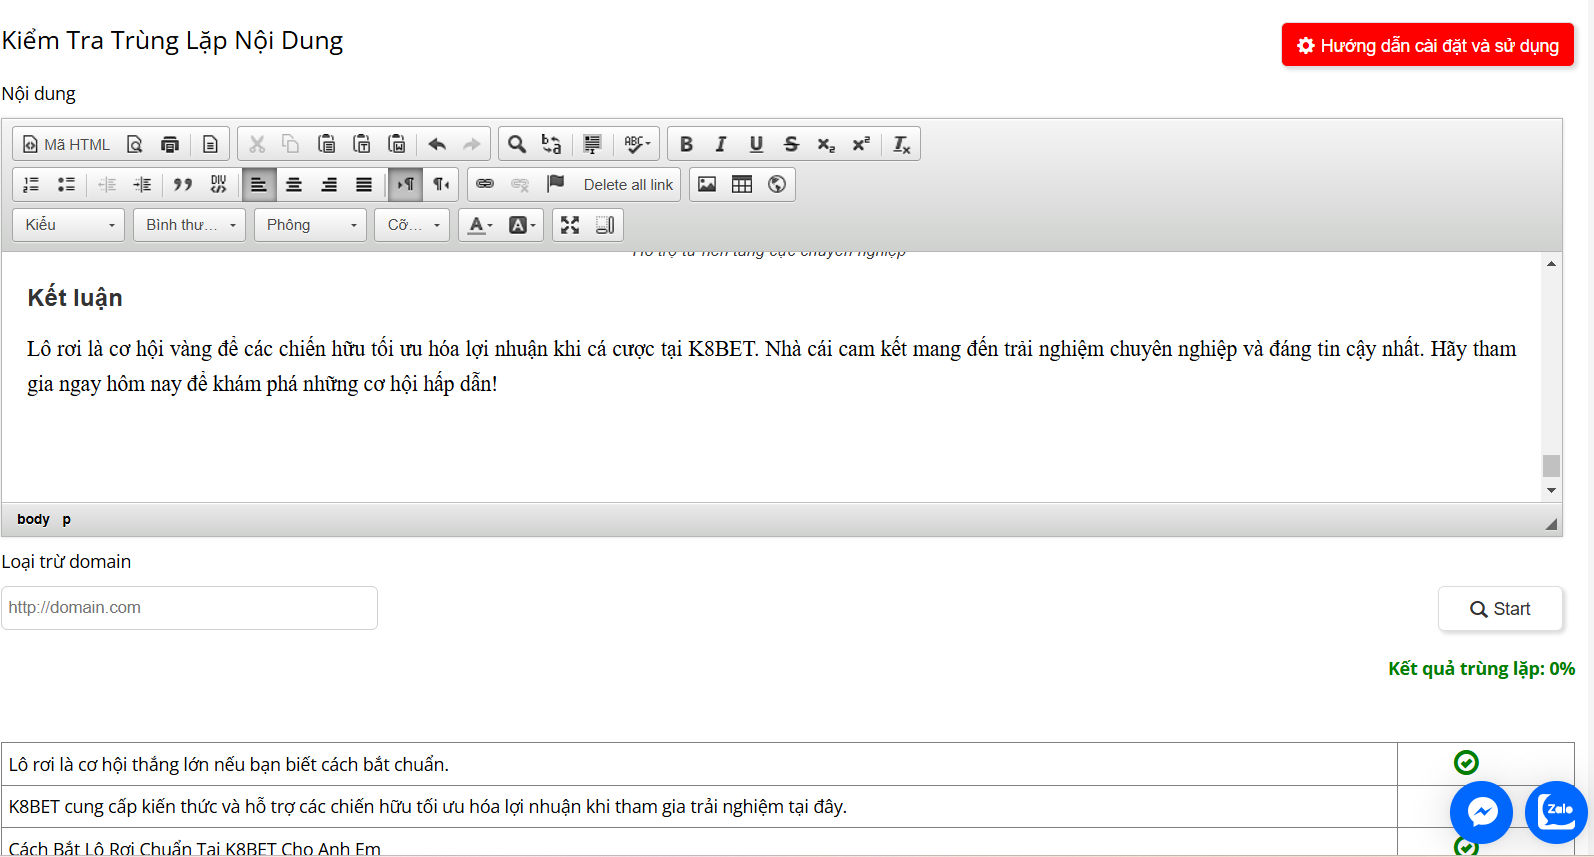Click the Remove Format icon
Viewport: 1594px width, 857px height.
tap(902, 144)
